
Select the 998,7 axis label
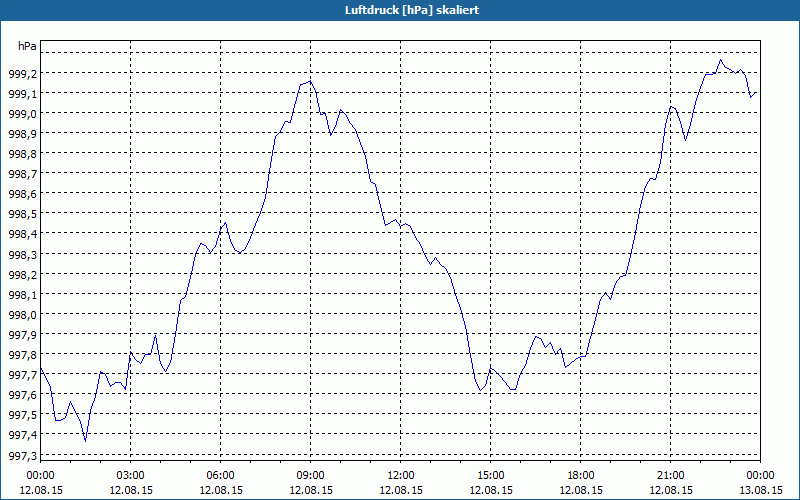(x=22, y=174)
